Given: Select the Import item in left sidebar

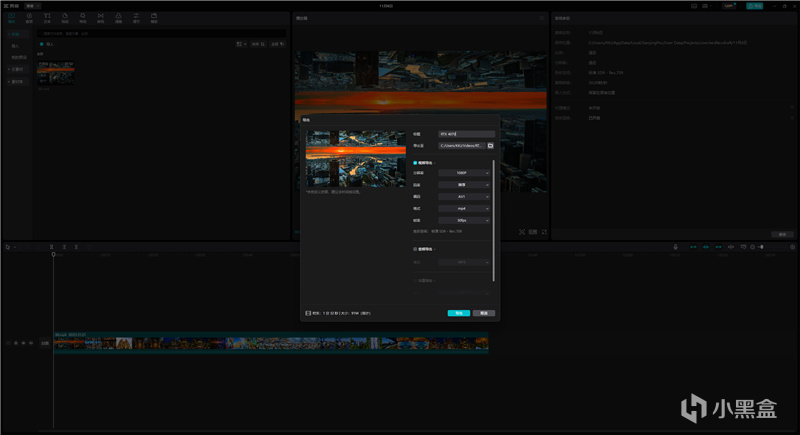Looking at the screenshot, I should point(16,45).
